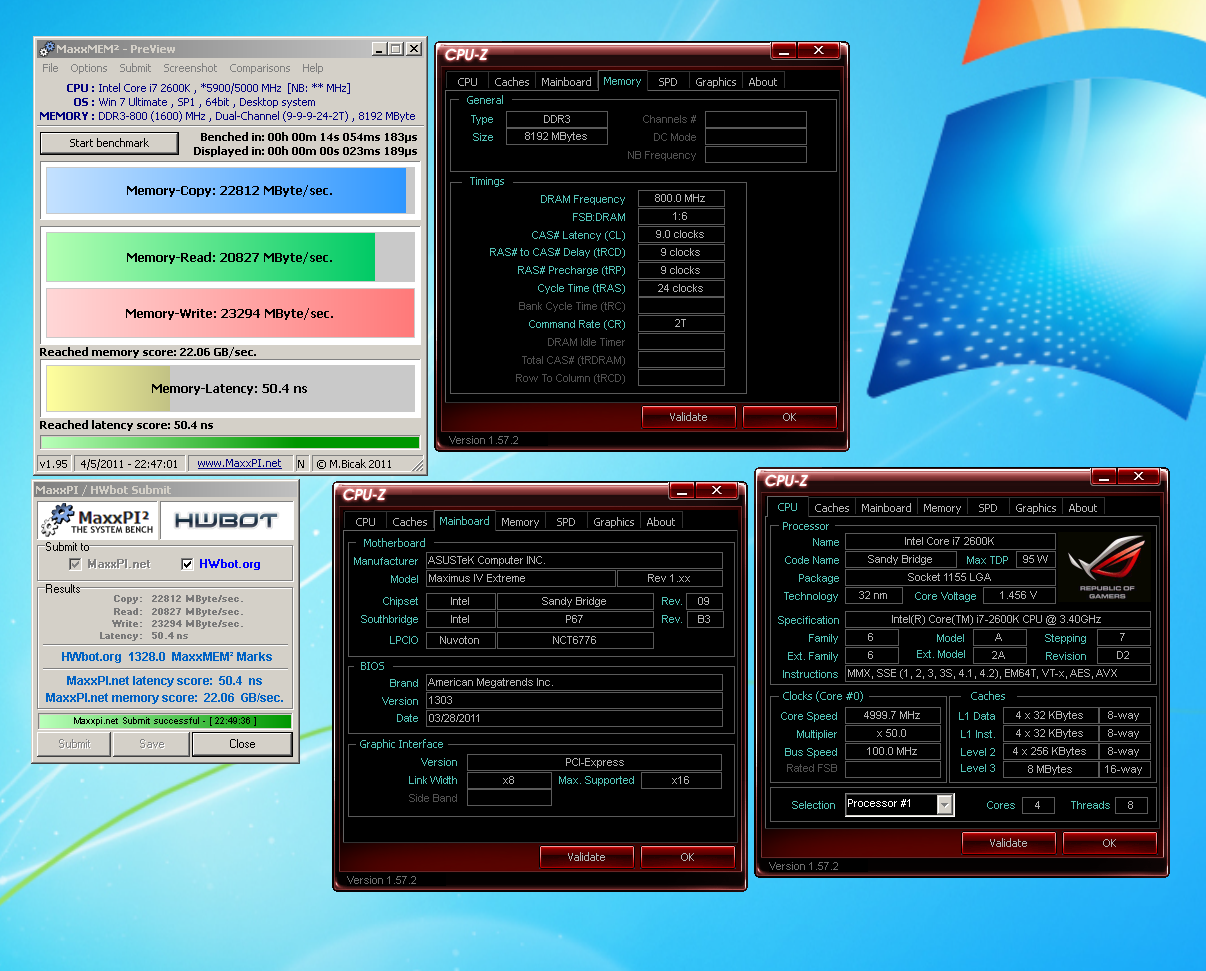
Task: Switch to Mainboard tab in Memory window
Action: click(566, 82)
